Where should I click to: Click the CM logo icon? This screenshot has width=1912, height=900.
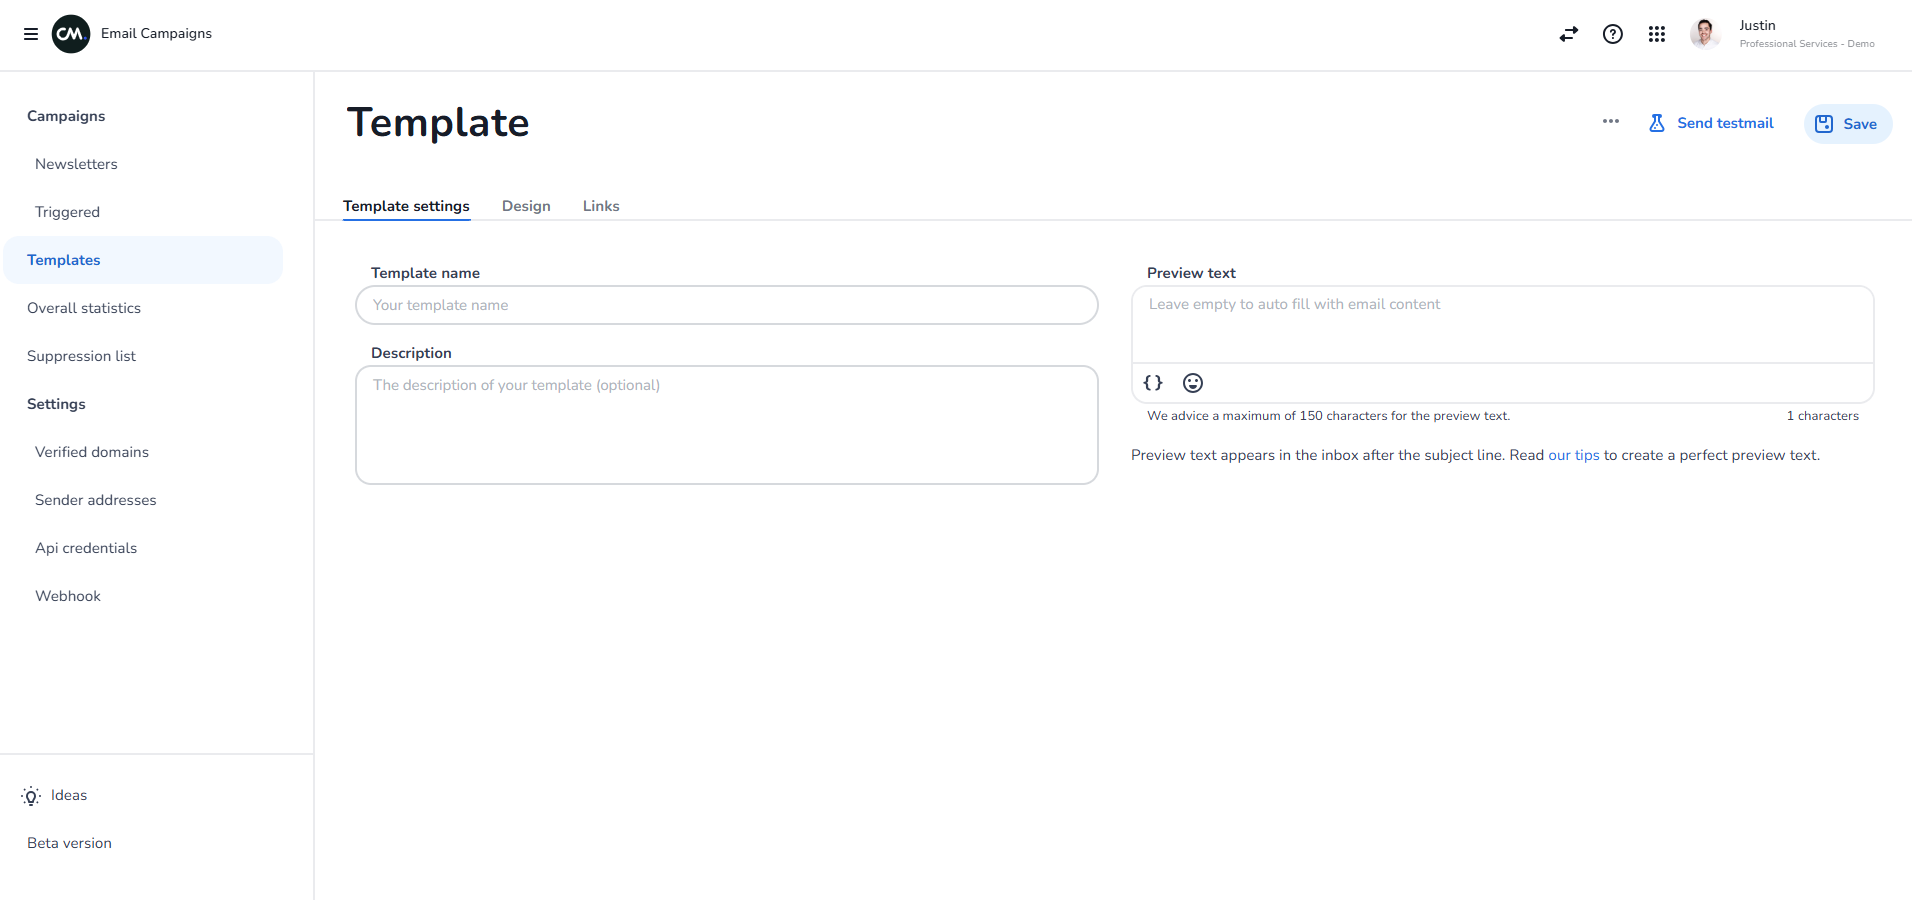tap(71, 34)
